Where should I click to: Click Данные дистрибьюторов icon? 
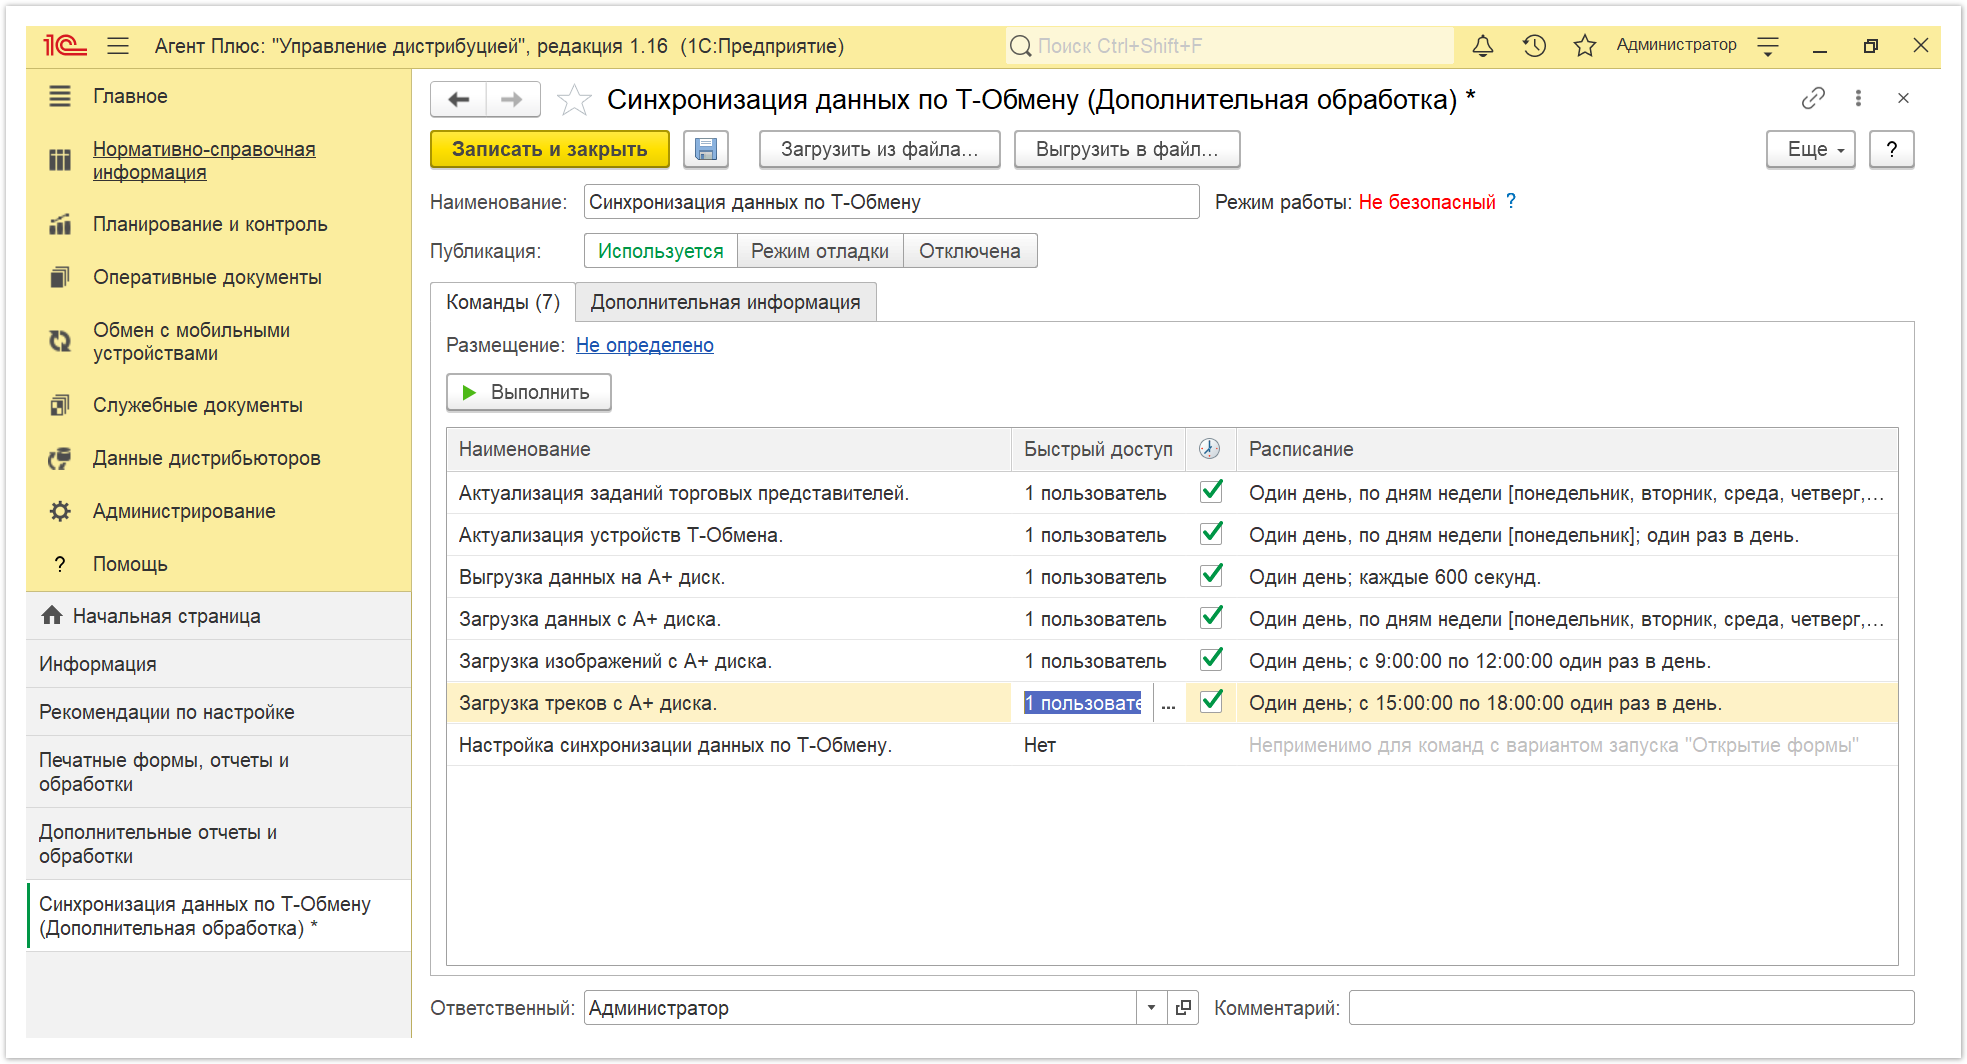(60, 458)
